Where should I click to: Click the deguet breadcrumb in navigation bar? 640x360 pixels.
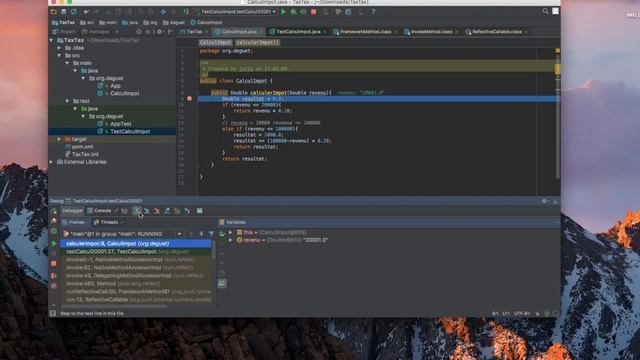click(x=174, y=22)
